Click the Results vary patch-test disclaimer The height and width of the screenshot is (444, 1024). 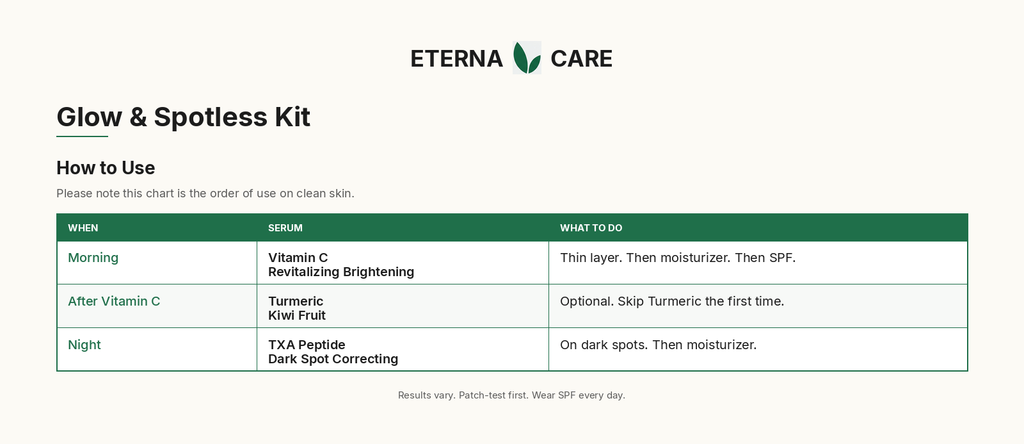pos(511,395)
